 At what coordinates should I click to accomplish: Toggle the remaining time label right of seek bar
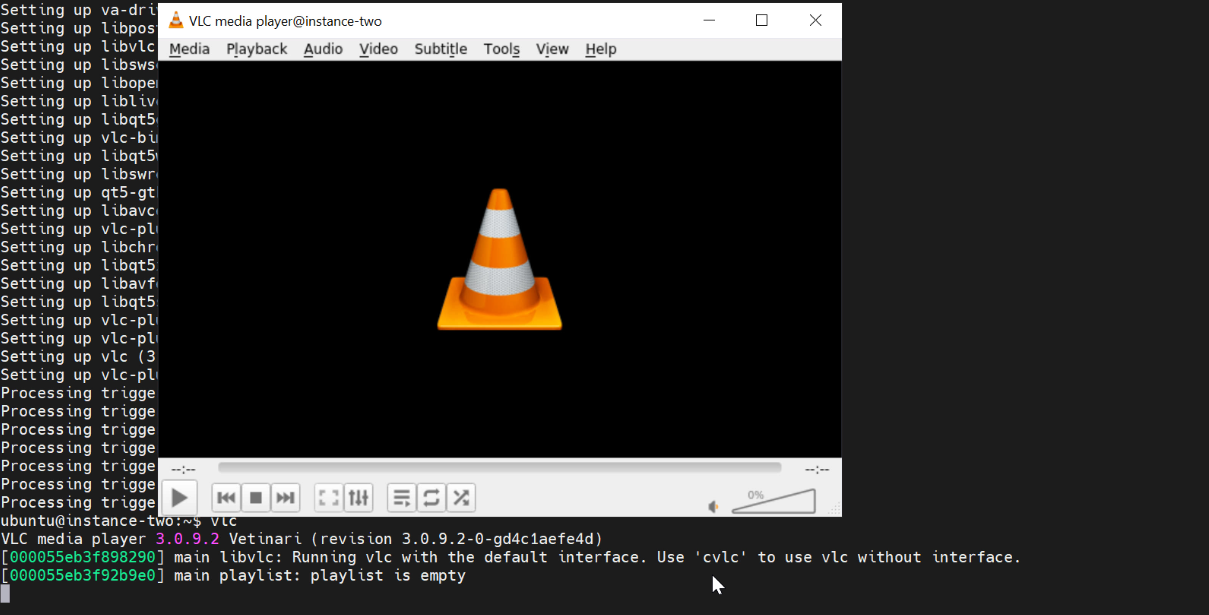pyautogui.click(x=817, y=469)
